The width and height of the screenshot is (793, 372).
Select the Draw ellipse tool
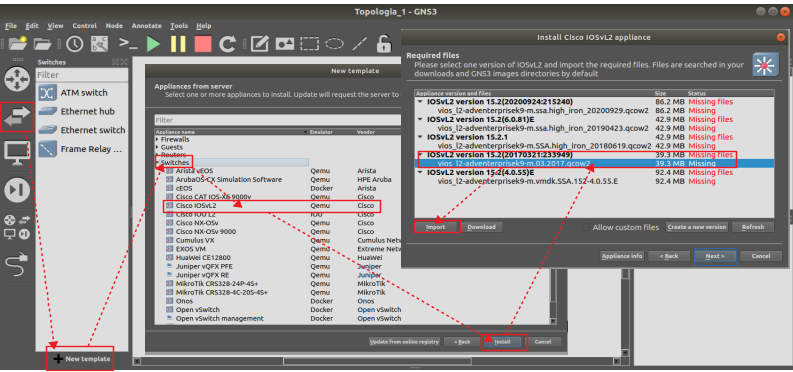pos(334,43)
